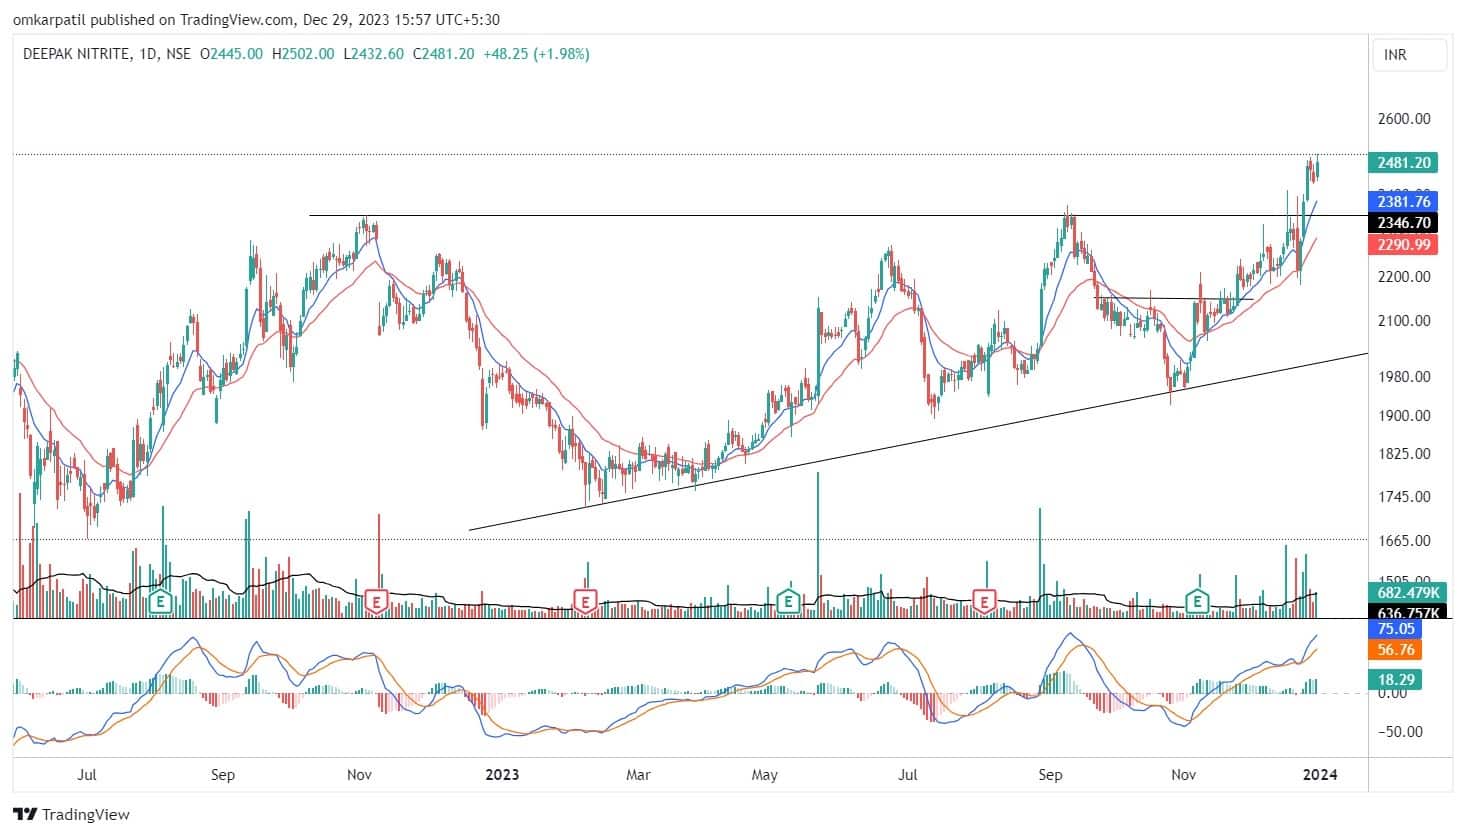Open the red earnings marker for February 2023

click(x=585, y=601)
